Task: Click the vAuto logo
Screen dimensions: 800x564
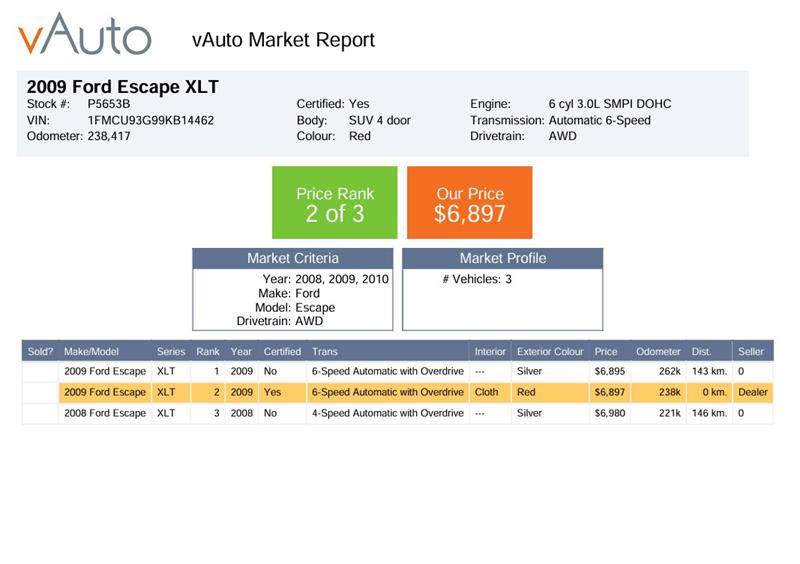Action: point(85,34)
